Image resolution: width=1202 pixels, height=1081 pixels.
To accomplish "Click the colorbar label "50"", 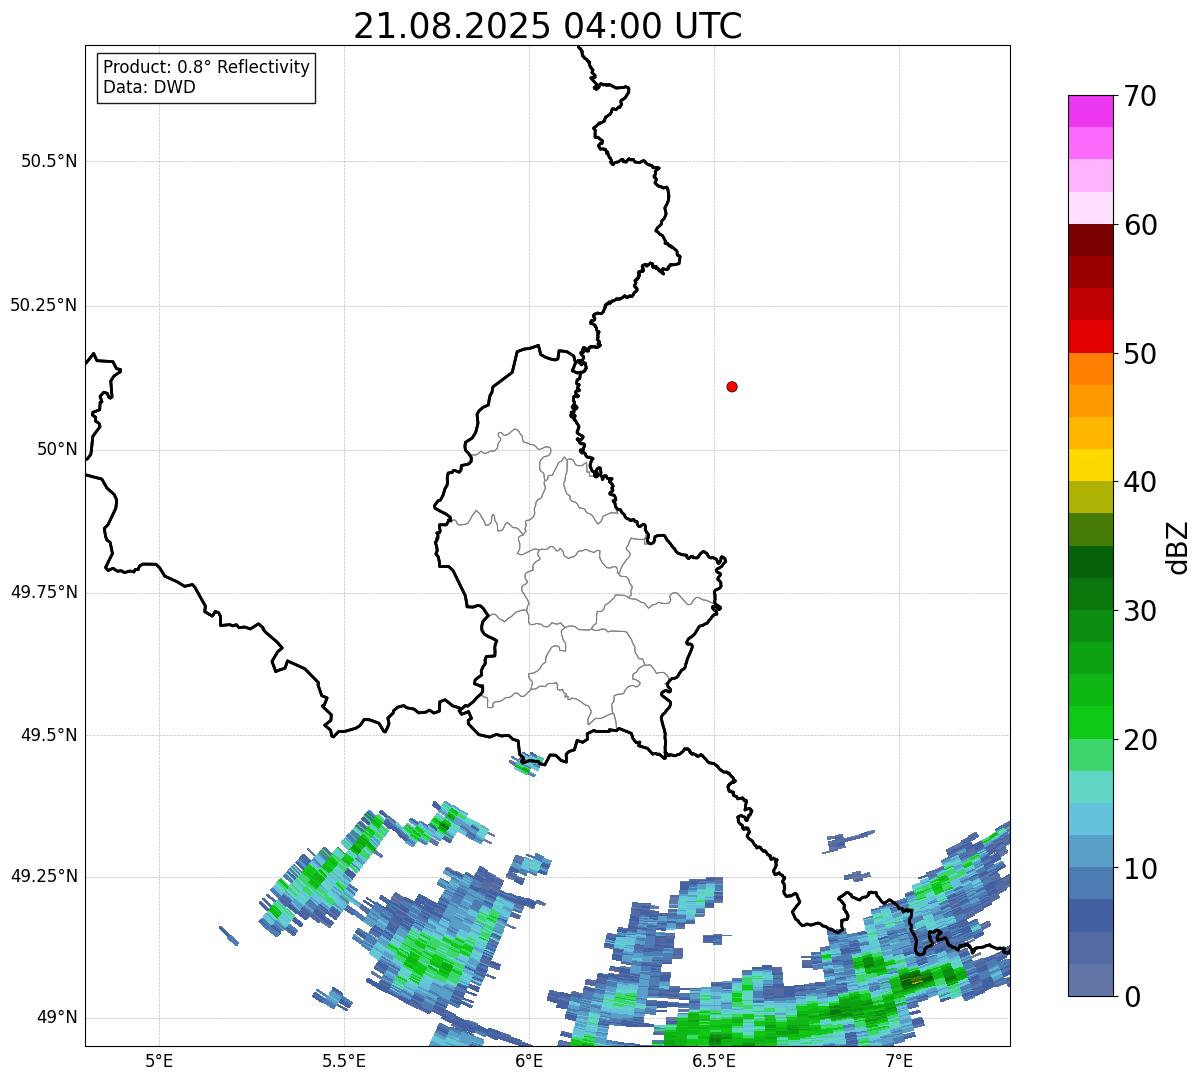I will point(1140,354).
